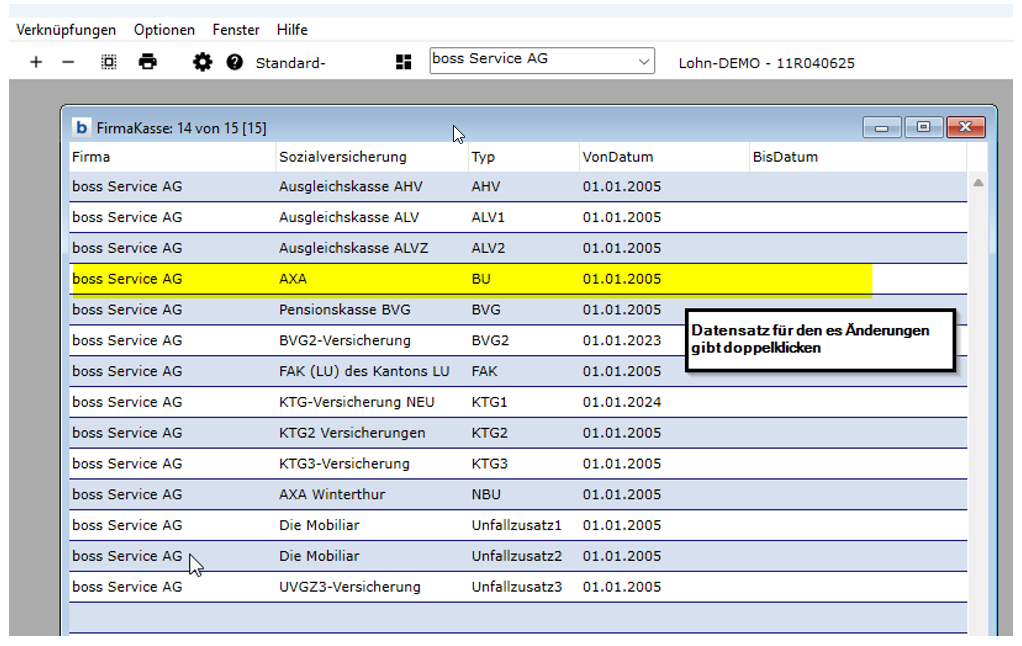Sort by the Sozialversicherung column header

343,157
